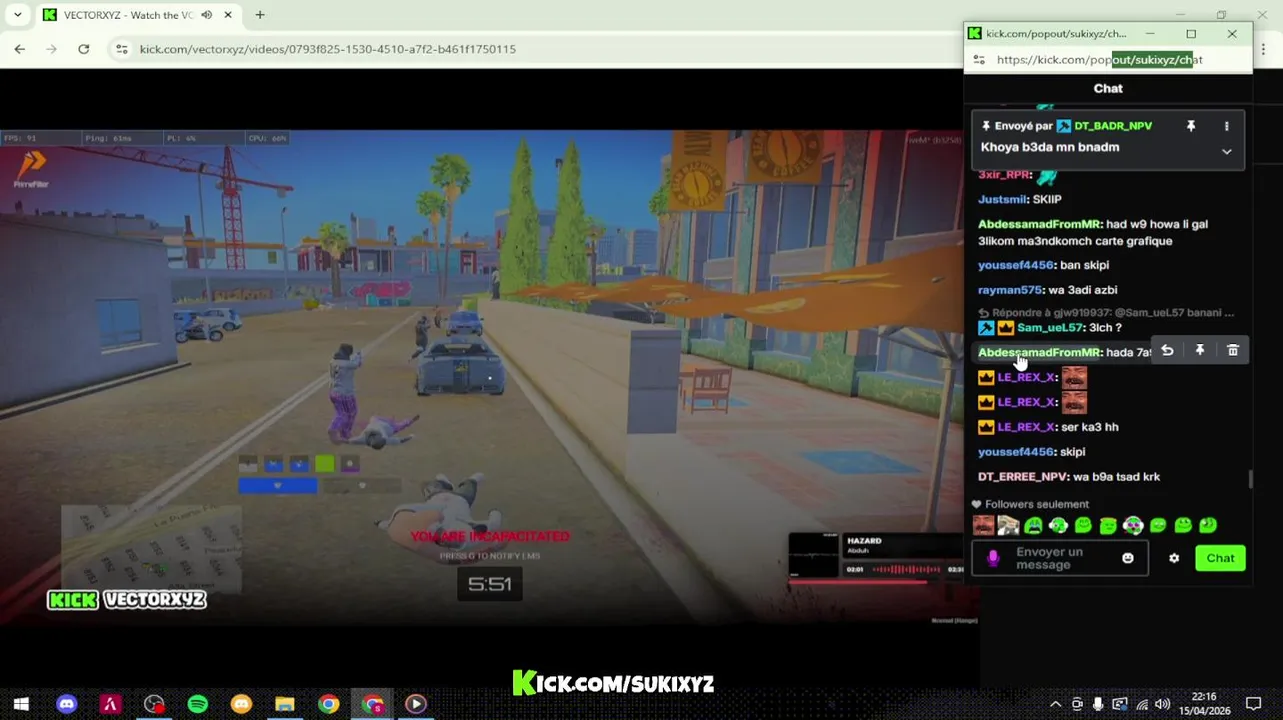This screenshot has height=720, width=1283.
Task: Click the chat scrollbar thumb
Action: [x=1250, y=480]
